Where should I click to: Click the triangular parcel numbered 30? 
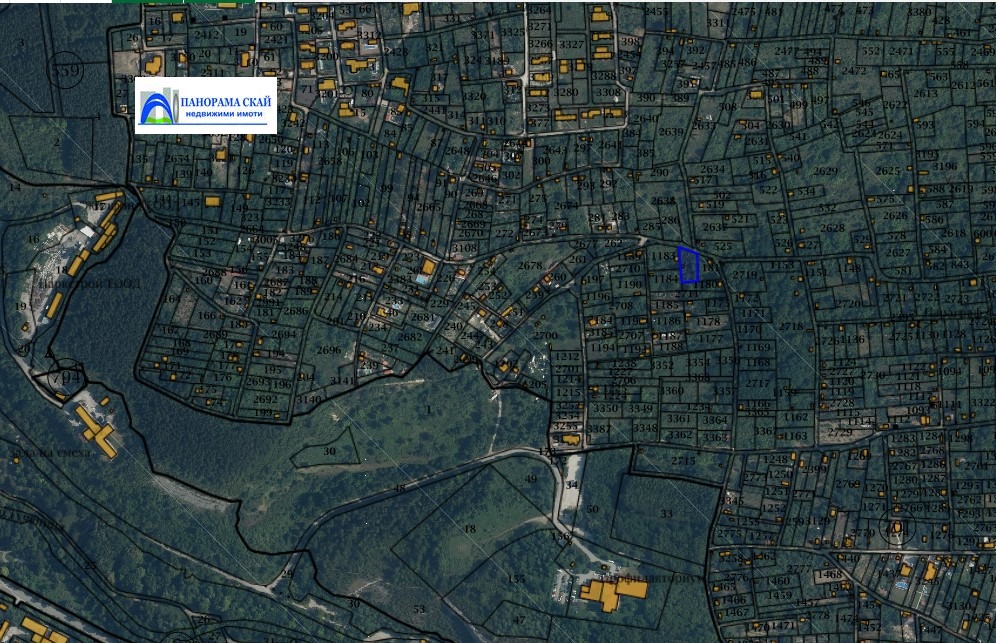click(330, 451)
